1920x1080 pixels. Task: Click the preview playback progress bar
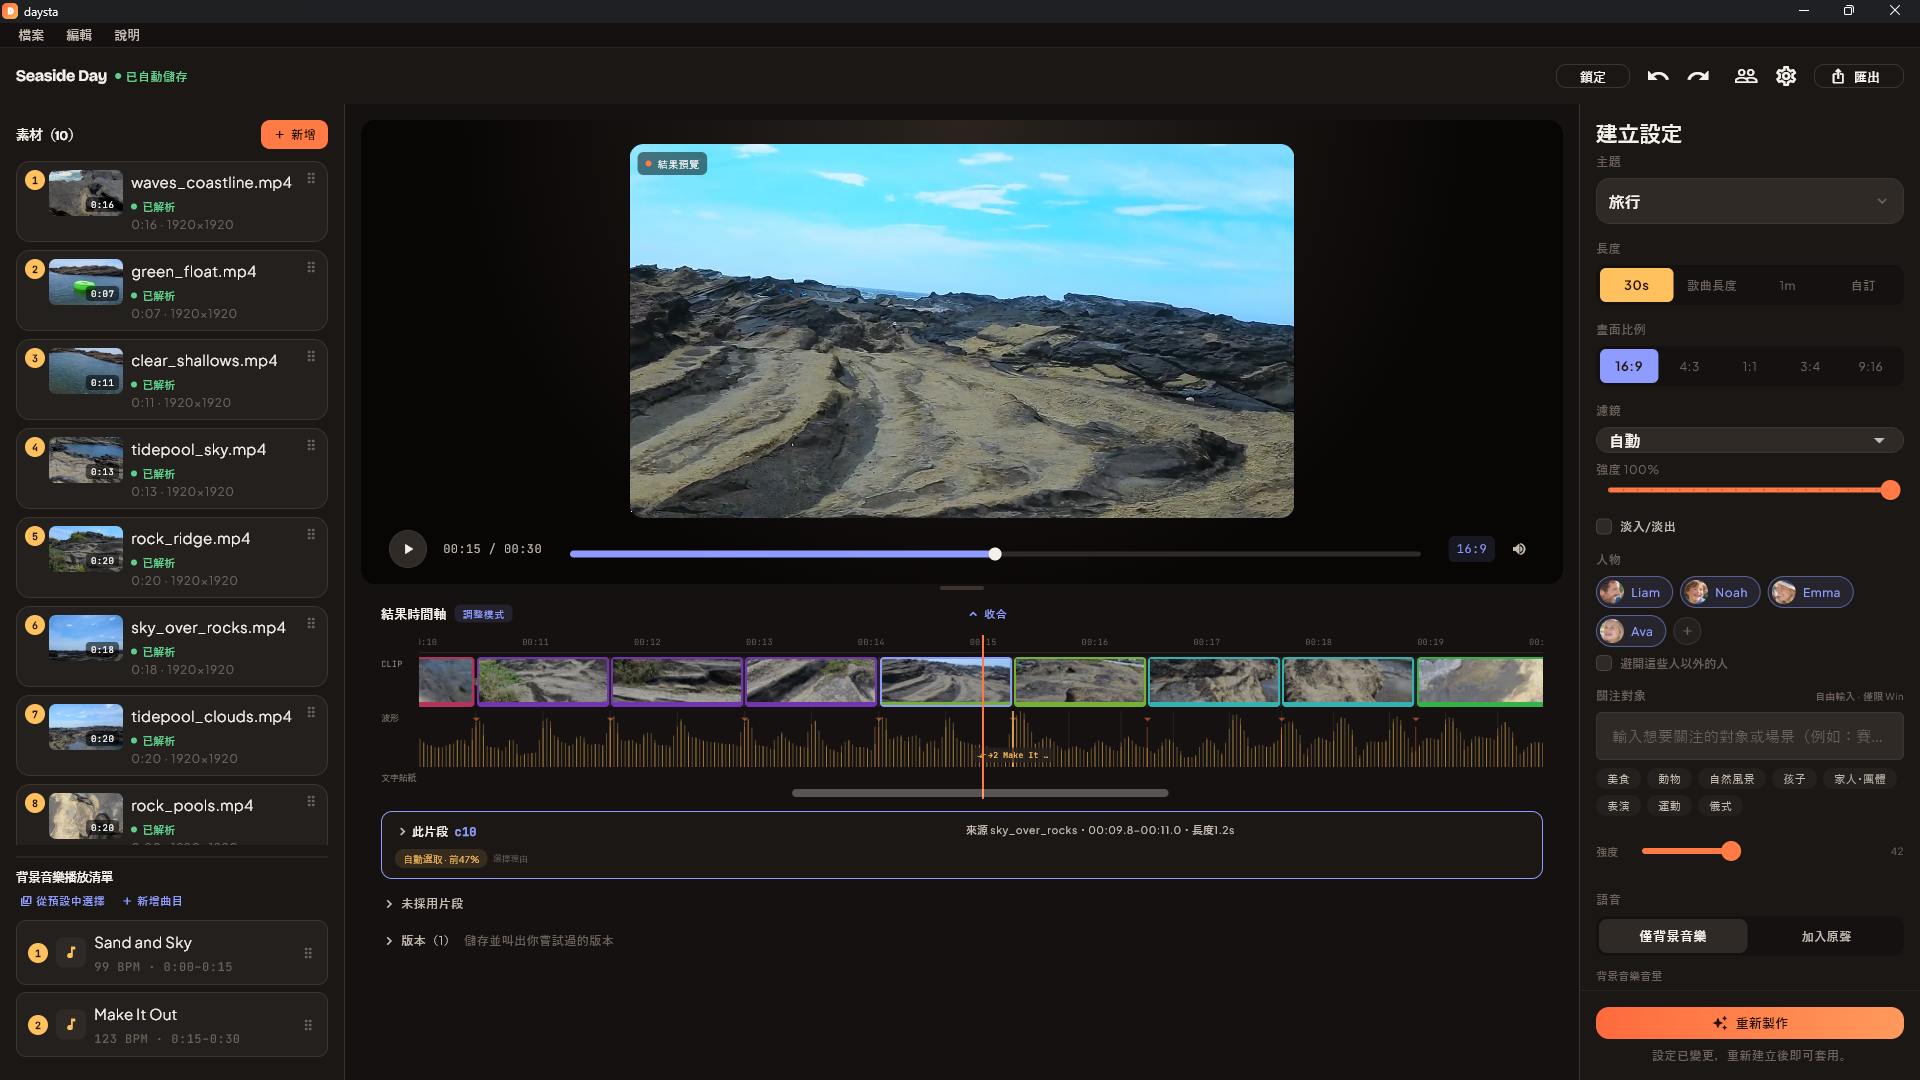[995, 554]
